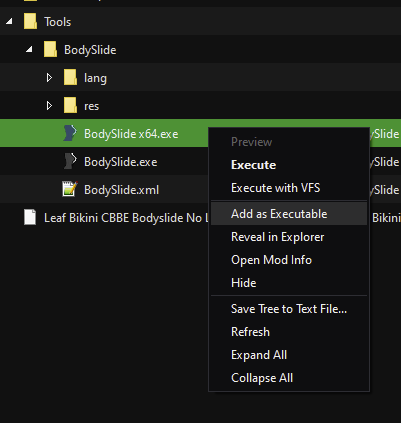401x423 pixels.
Task: Click the BodySlide.exe file icon
Action: pyautogui.click(x=70, y=161)
